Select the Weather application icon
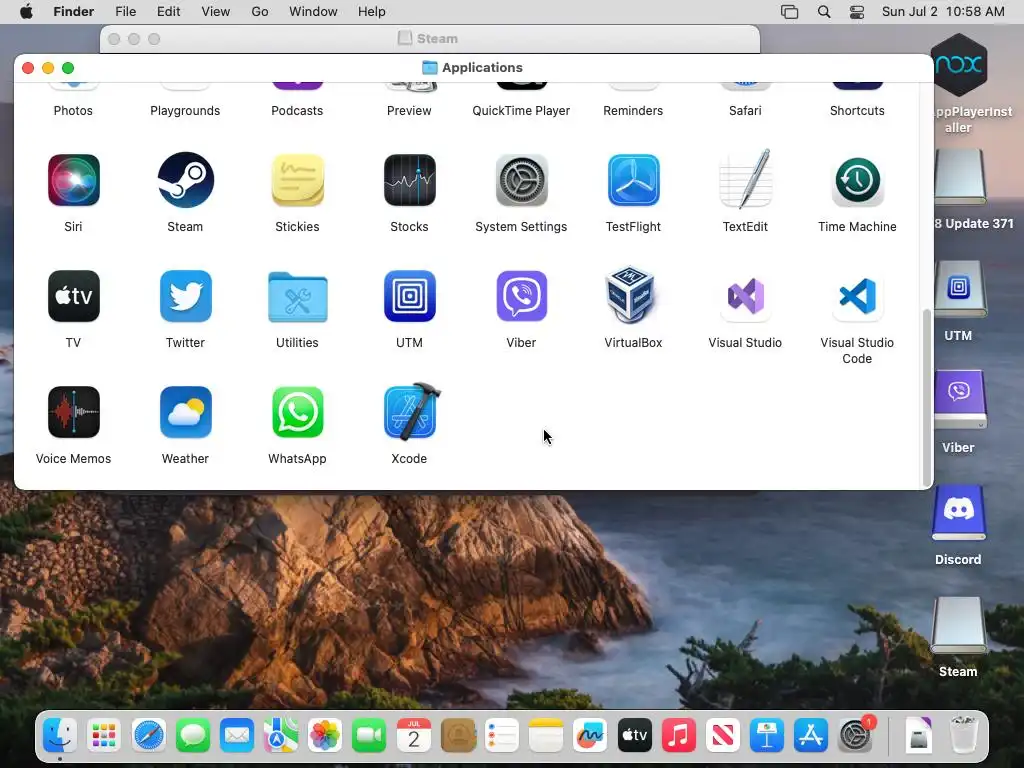The width and height of the screenshot is (1024, 768). [185, 412]
